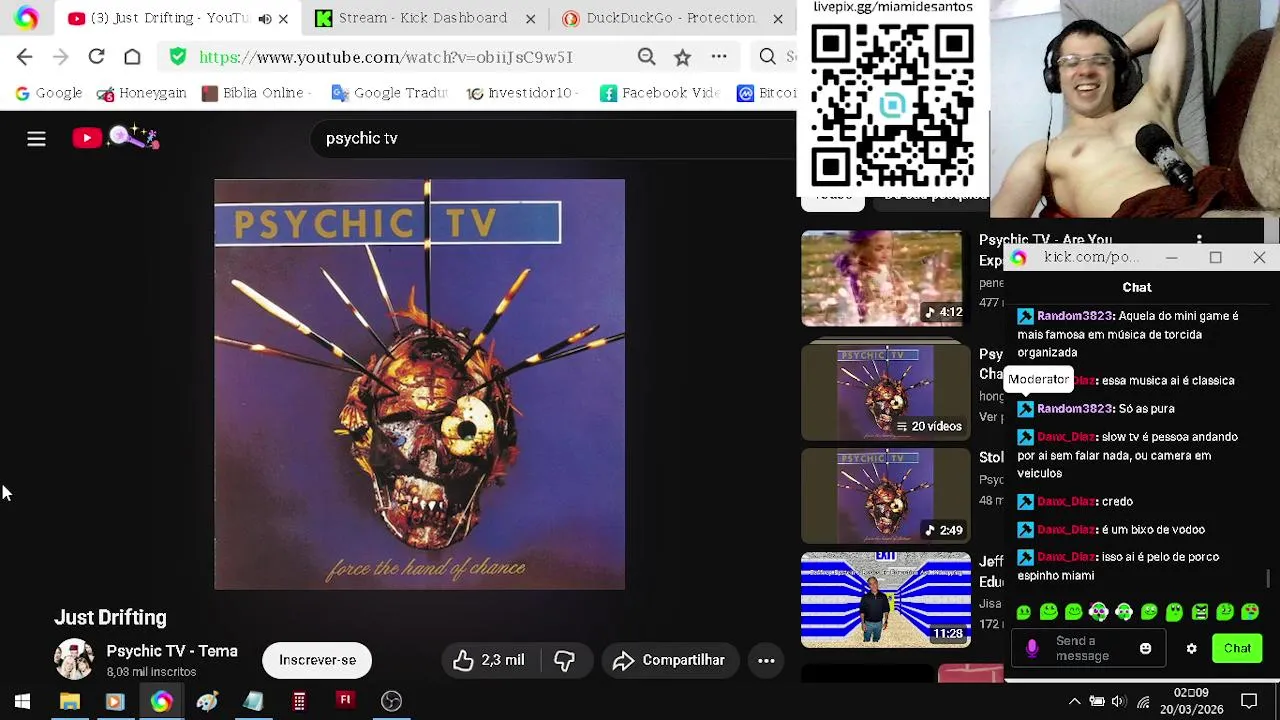Image resolution: width=1280 pixels, height=720 pixels.
Task: Open the Honeygain bookmark
Action: click(141, 93)
